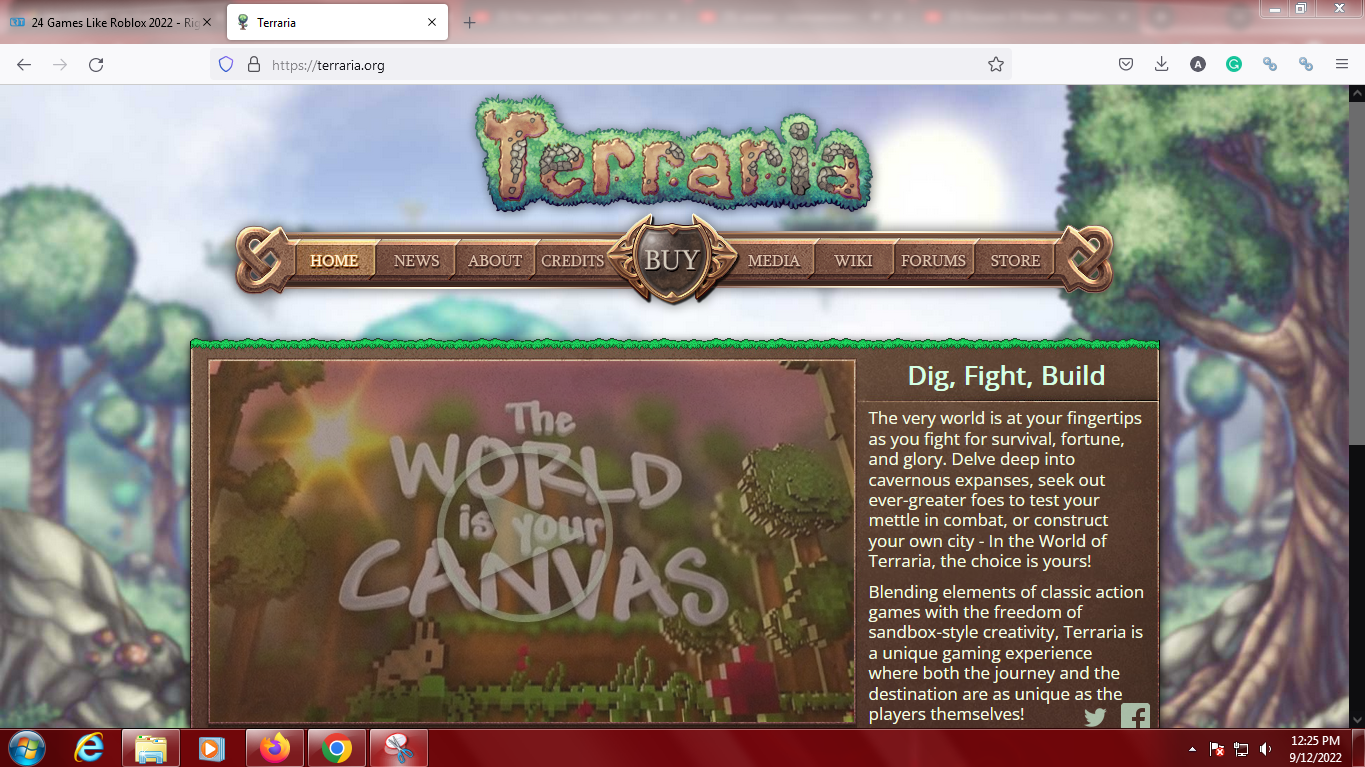Click the BUY shield button
The width and height of the screenshot is (1365, 767).
[x=672, y=260]
